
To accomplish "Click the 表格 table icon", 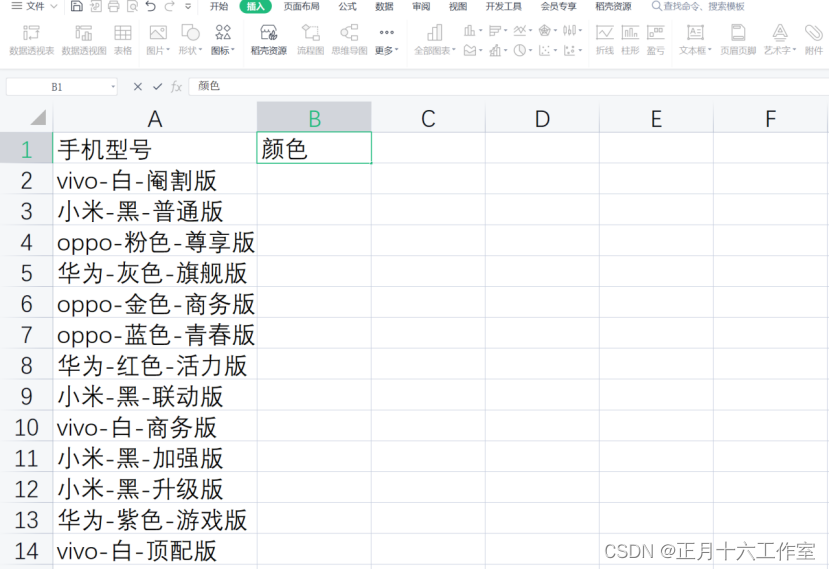I will pos(123,40).
